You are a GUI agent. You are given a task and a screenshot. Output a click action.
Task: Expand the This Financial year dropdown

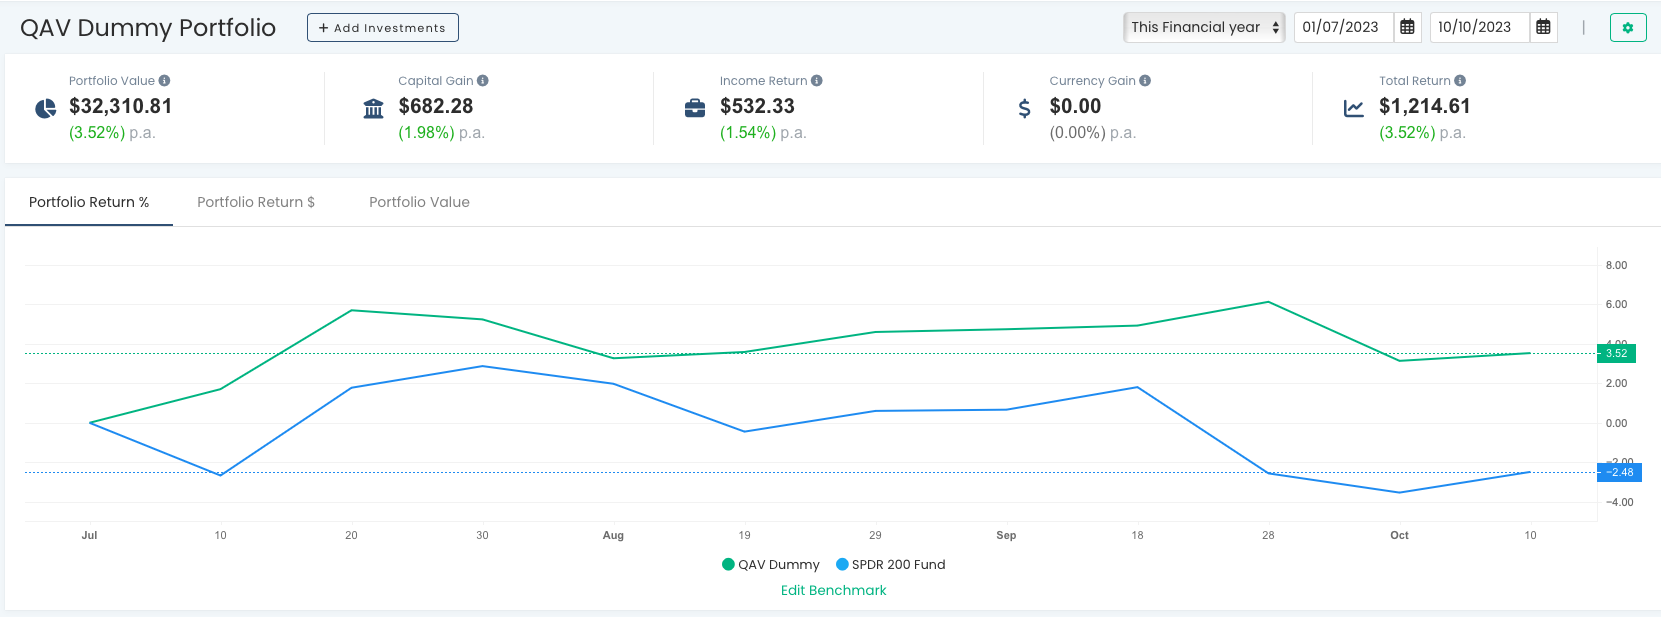click(1204, 27)
